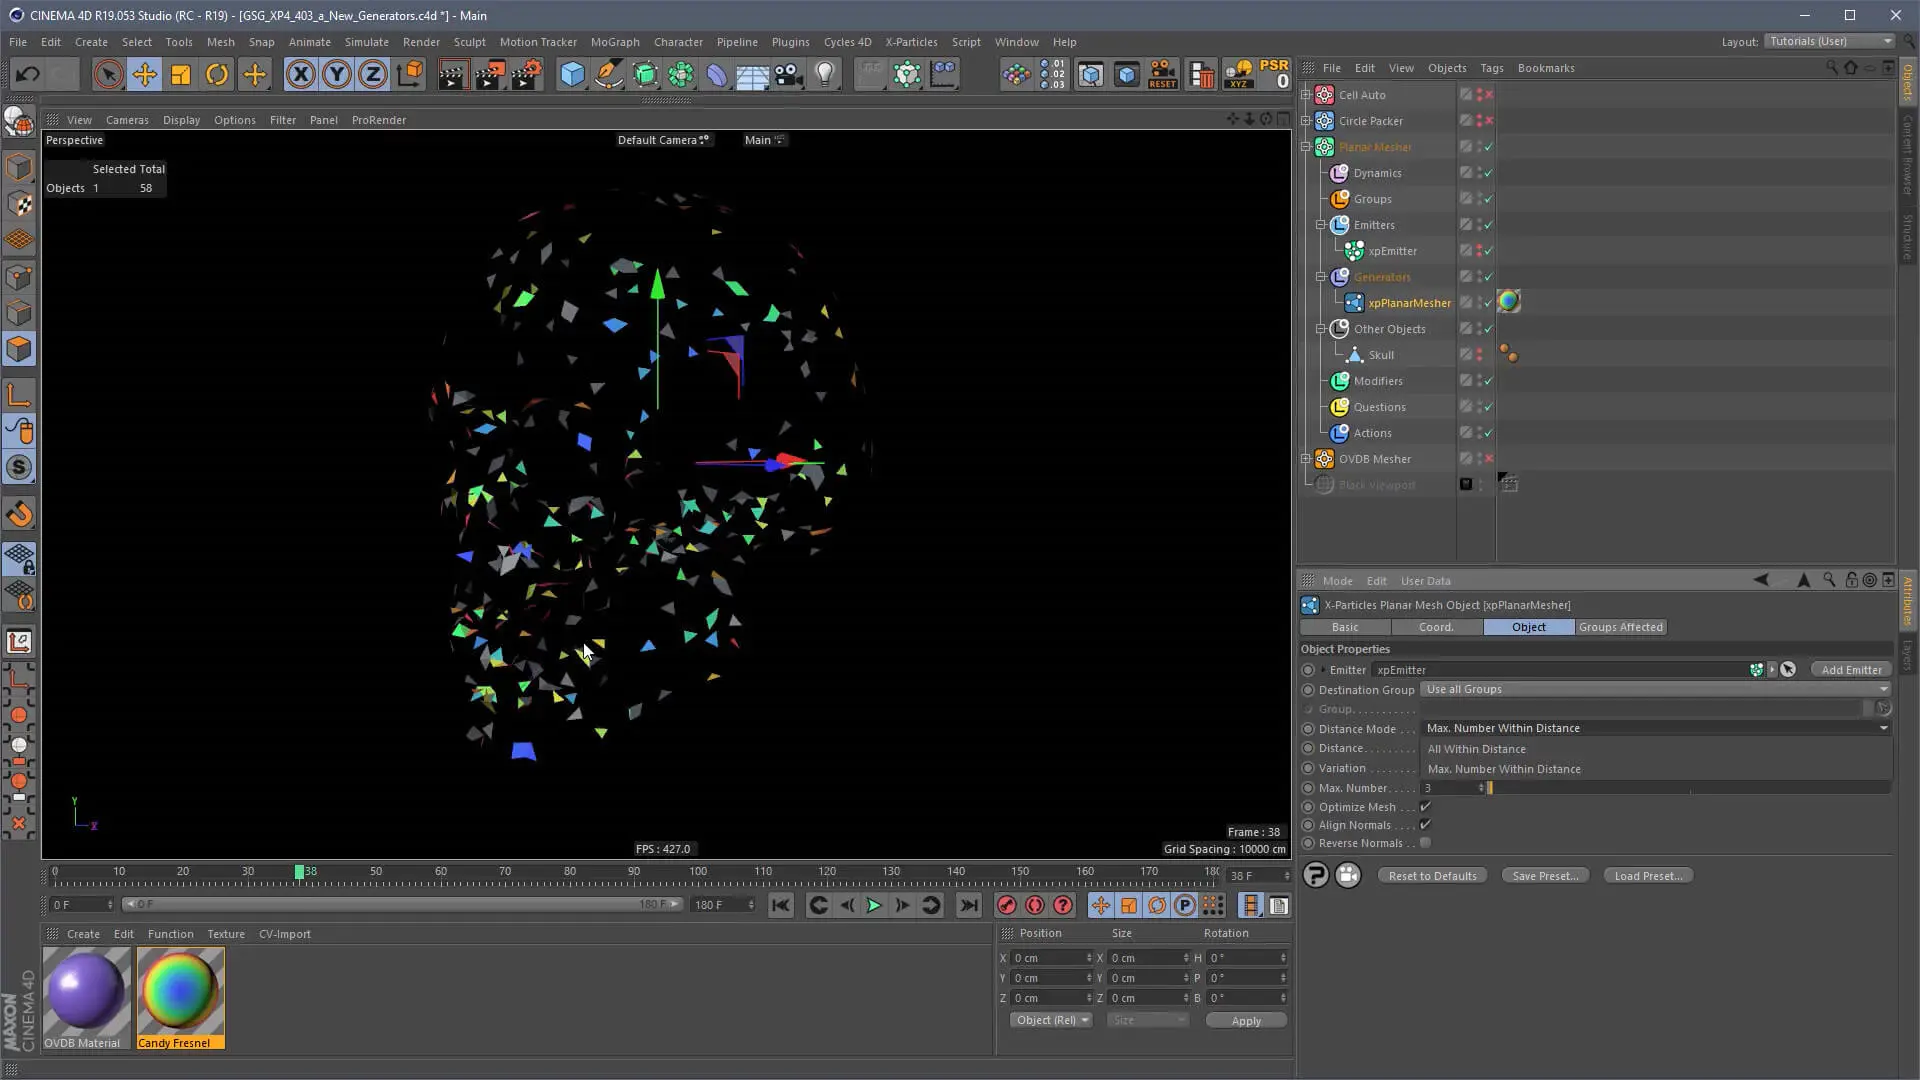Toggle X axis lock
The height and width of the screenshot is (1080, 1920).
point(300,74)
